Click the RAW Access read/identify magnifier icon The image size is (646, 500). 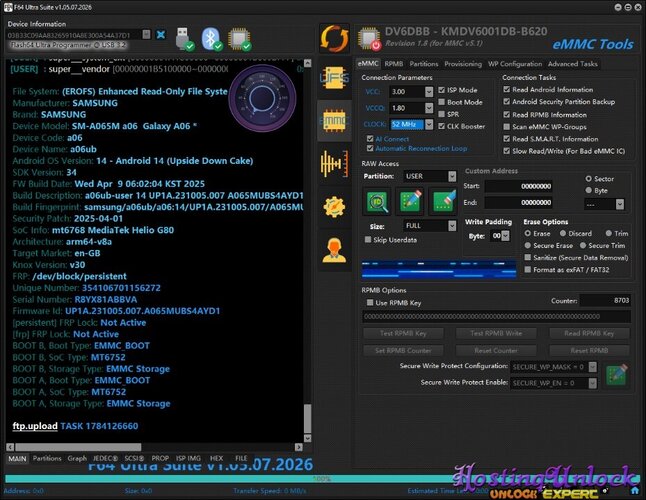pyautogui.click(x=377, y=201)
